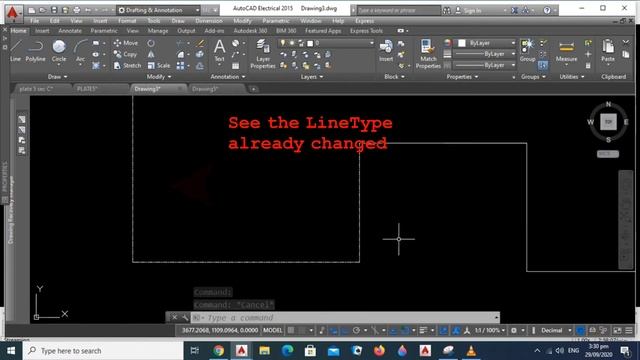640x360 pixels.
Task: Click the keyword search field in title bar
Action: point(398,10)
